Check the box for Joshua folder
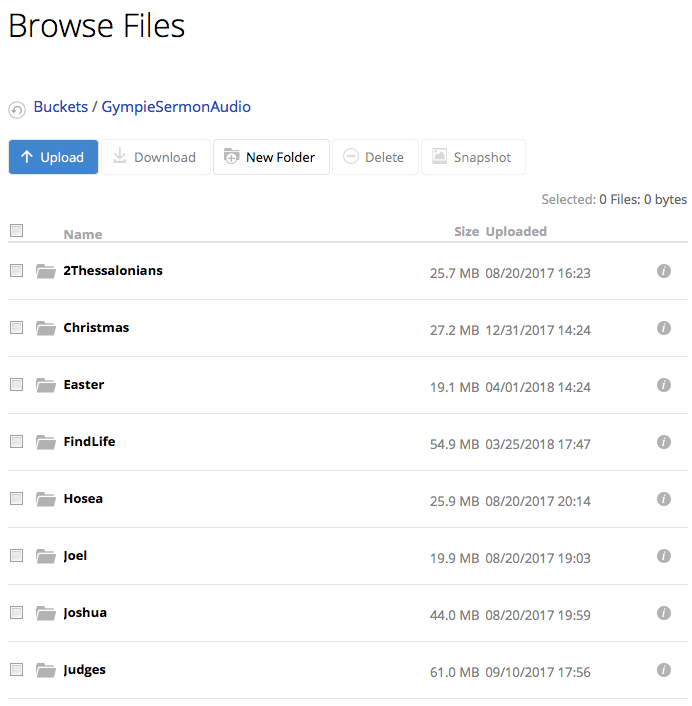The height and width of the screenshot is (706, 692). (x=17, y=612)
